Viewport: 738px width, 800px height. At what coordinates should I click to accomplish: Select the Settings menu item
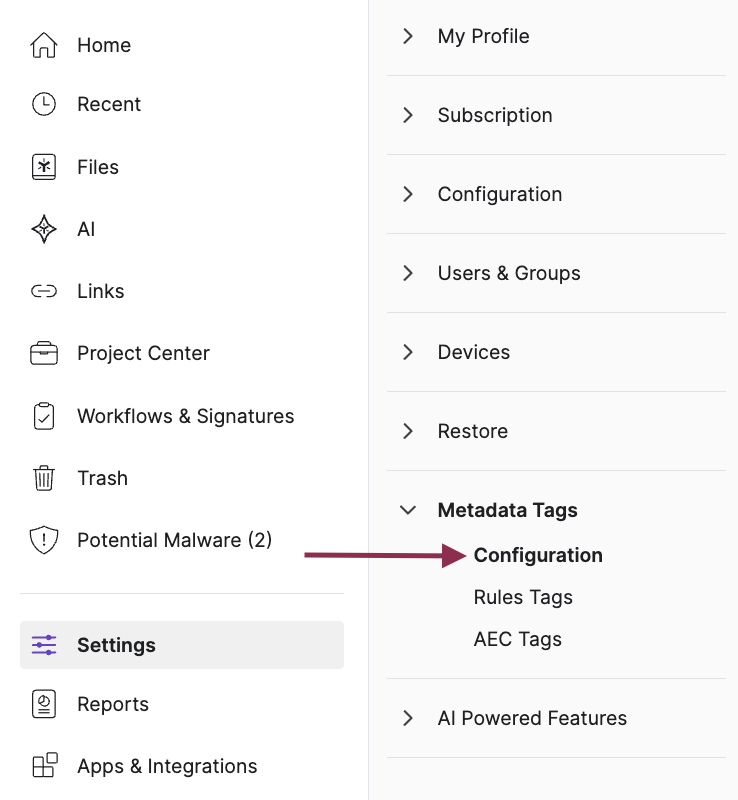coord(116,645)
